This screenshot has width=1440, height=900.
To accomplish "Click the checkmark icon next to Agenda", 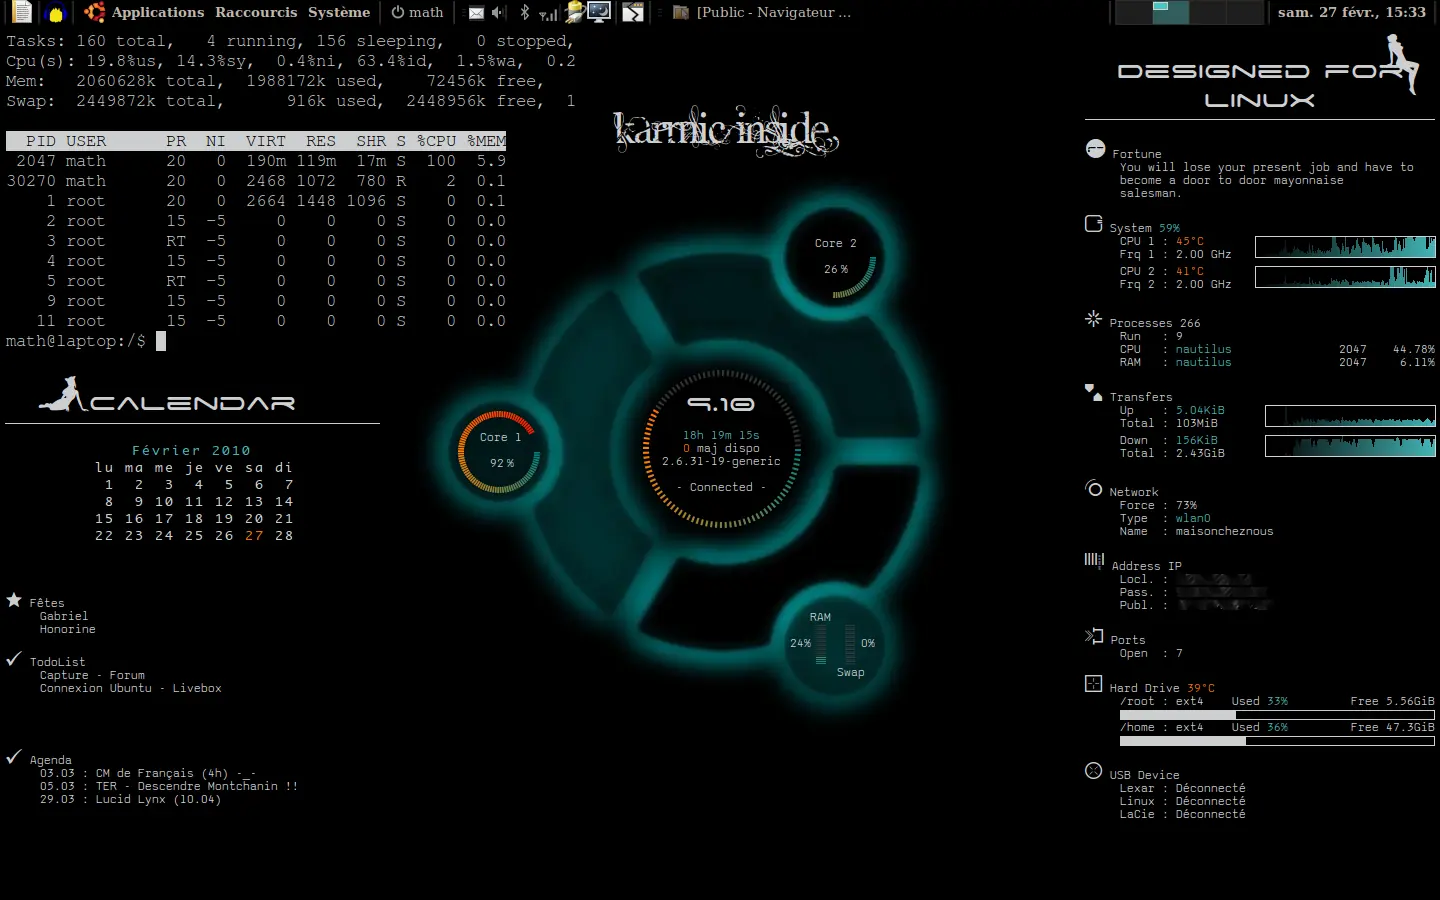I will (14, 757).
